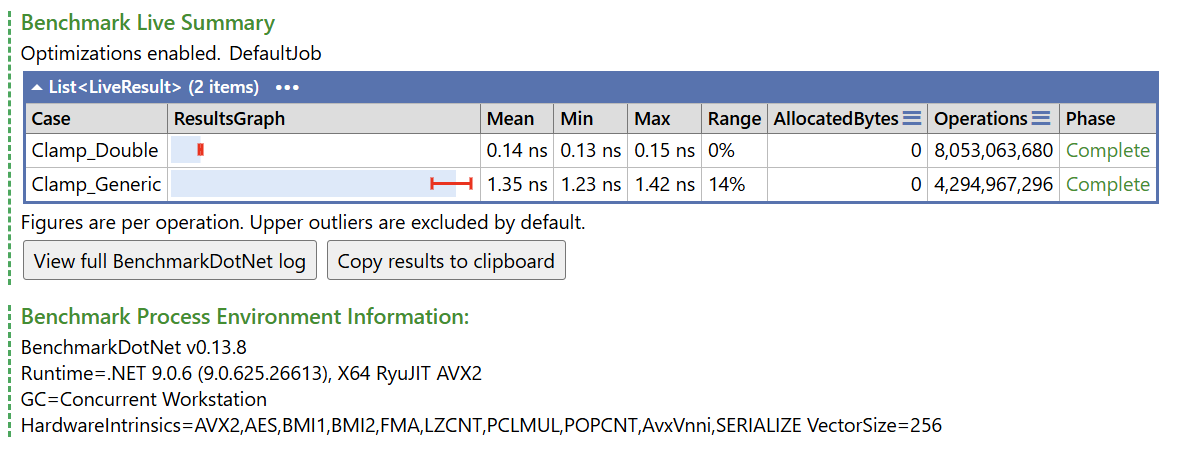Collapse the List<LiveResult> table triangle
The height and width of the screenshot is (463, 1194).
point(37,87)
